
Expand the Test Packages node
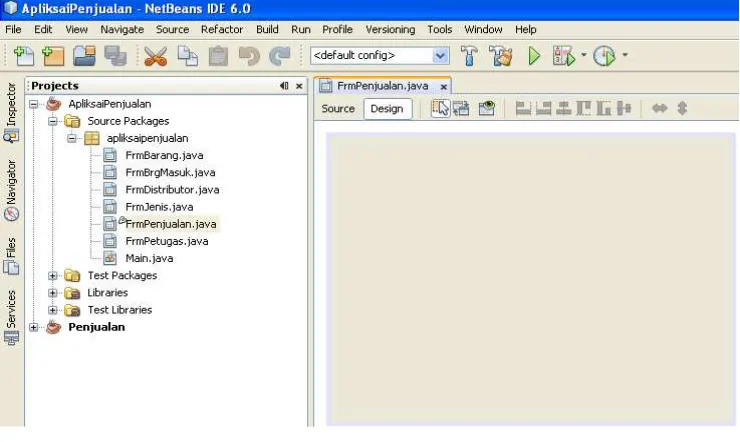[x=53, y=276]
